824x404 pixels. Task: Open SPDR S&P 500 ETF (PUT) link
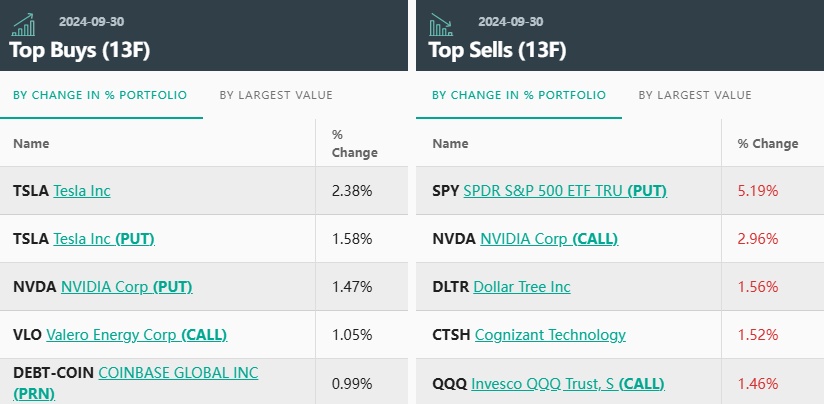(565, 190)
